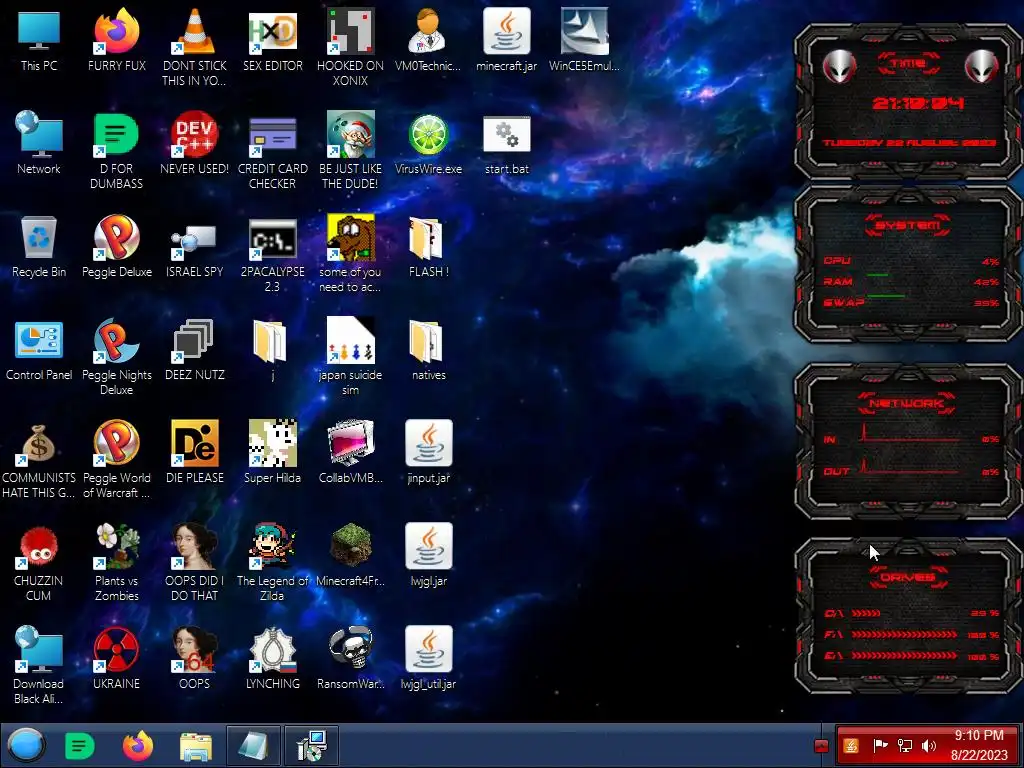1024x768 pixels.
Task: Select the BE JUST LIKE THE DUDE! shortcut
Action: pyautogui.click(x=350, y=150)
